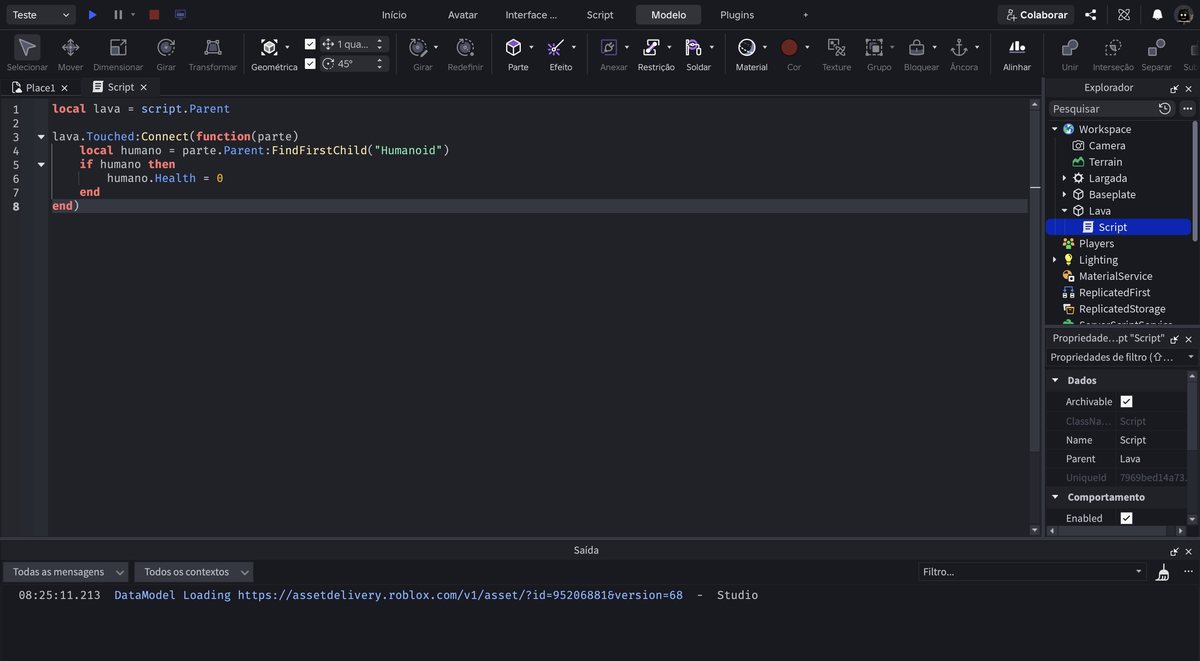Open the 'Todos os contextos' dropdown
1200x661 pixels.
click(194, 572)
